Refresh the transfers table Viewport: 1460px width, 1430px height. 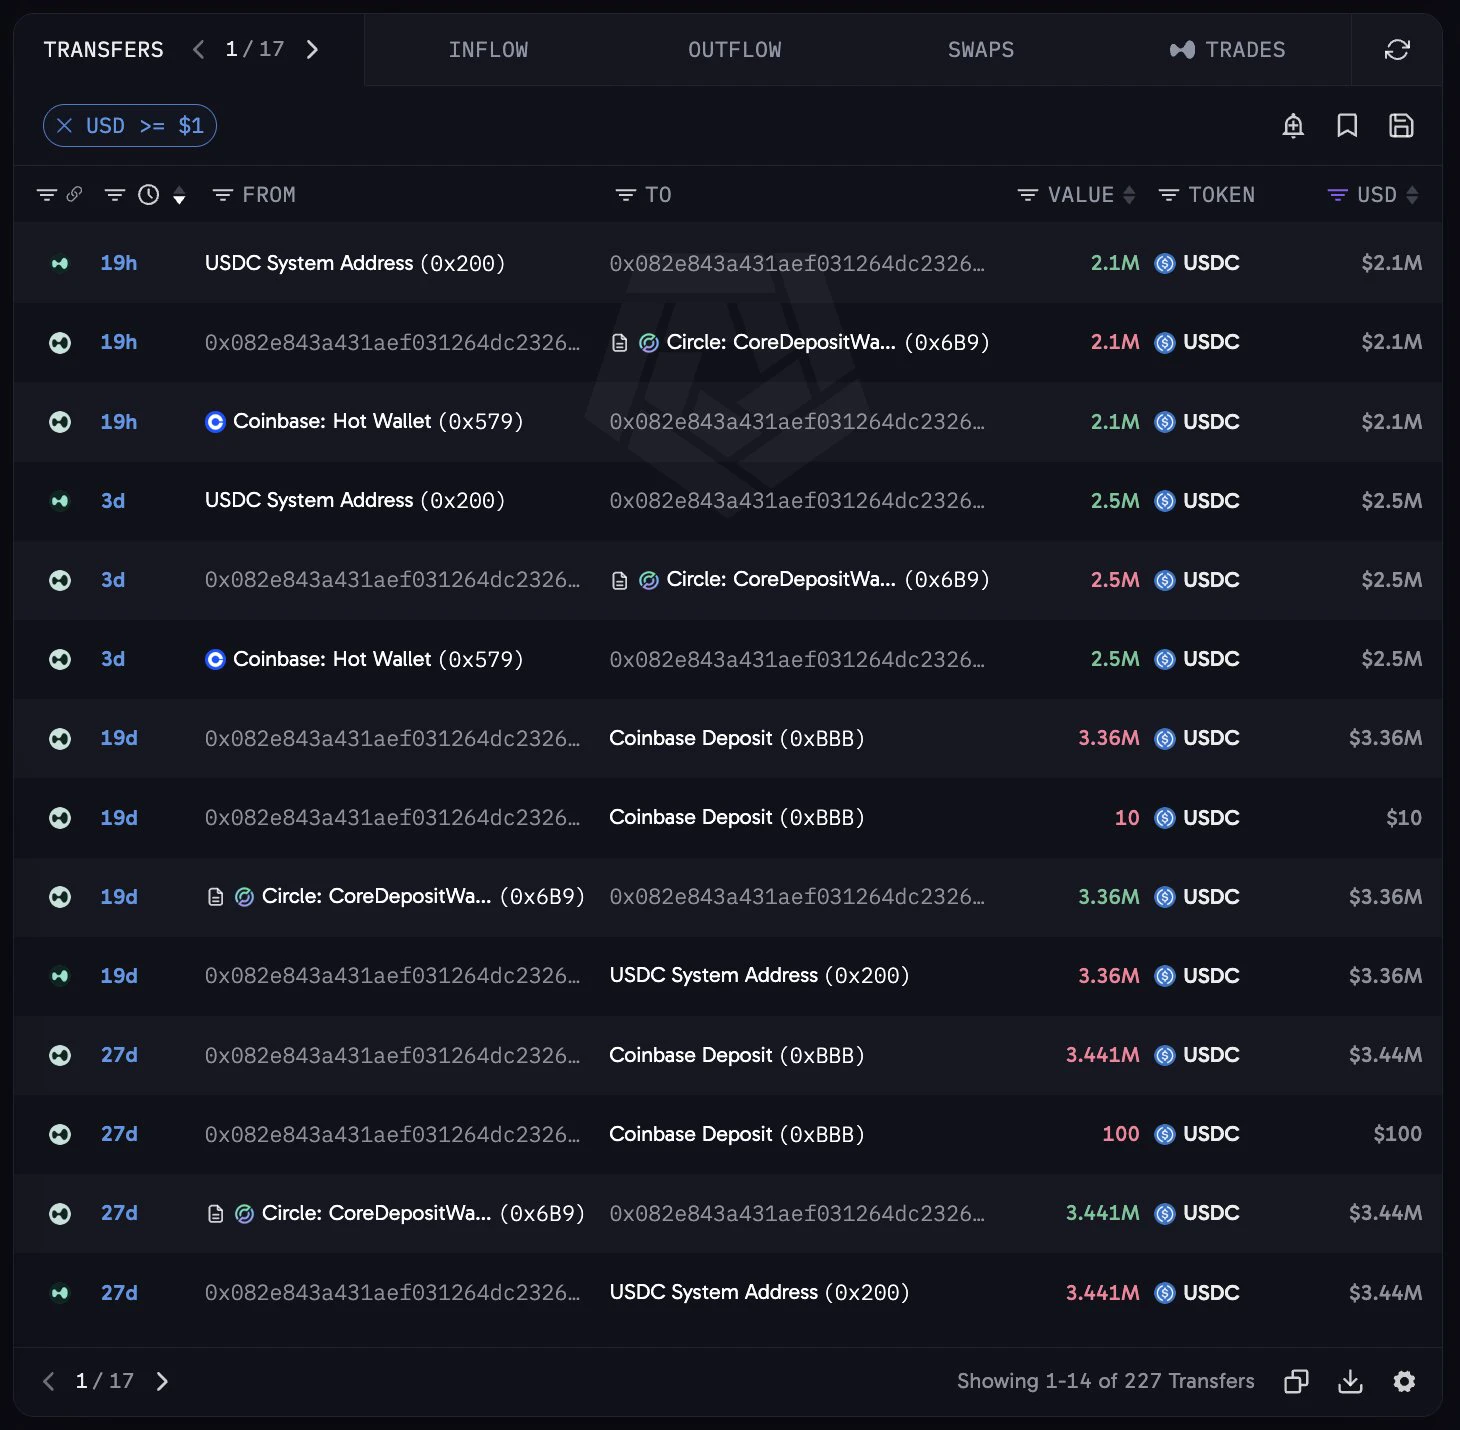tap(1397, 50)
